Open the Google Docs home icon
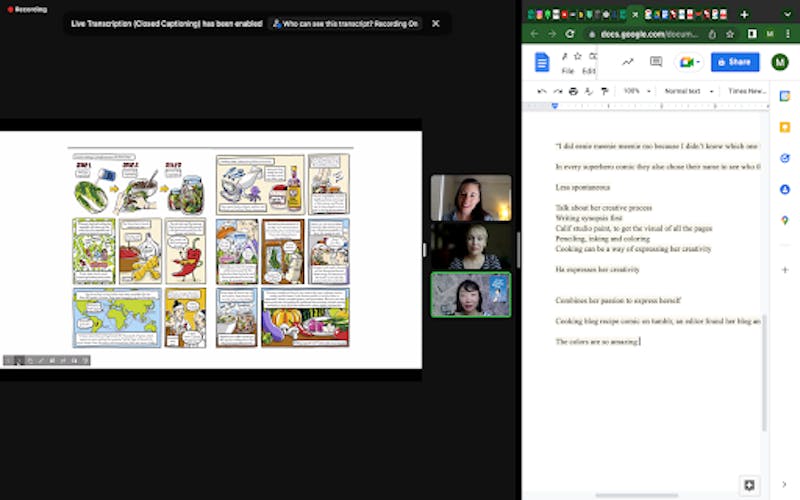This screenshot has width=800, height=500. pos(541,62)
